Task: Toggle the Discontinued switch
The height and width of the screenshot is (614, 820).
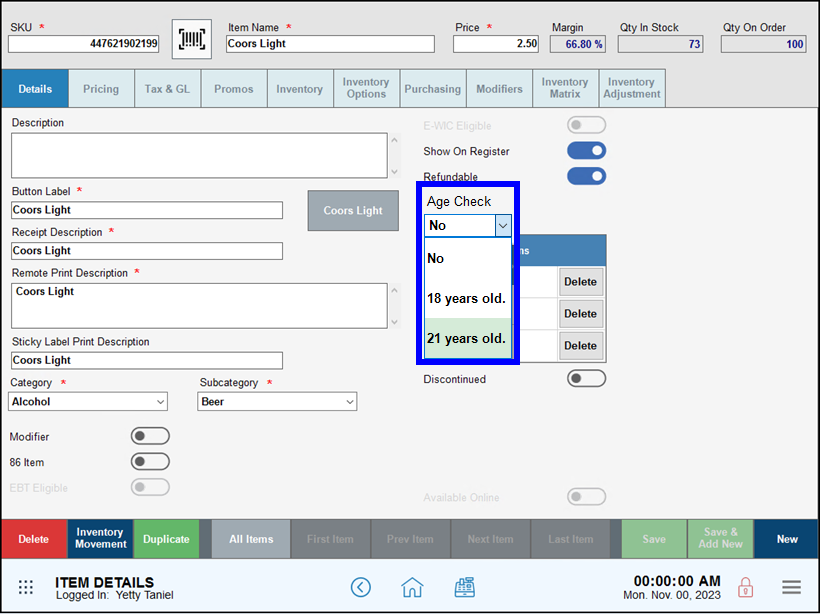Action: [x=586, y=378]
